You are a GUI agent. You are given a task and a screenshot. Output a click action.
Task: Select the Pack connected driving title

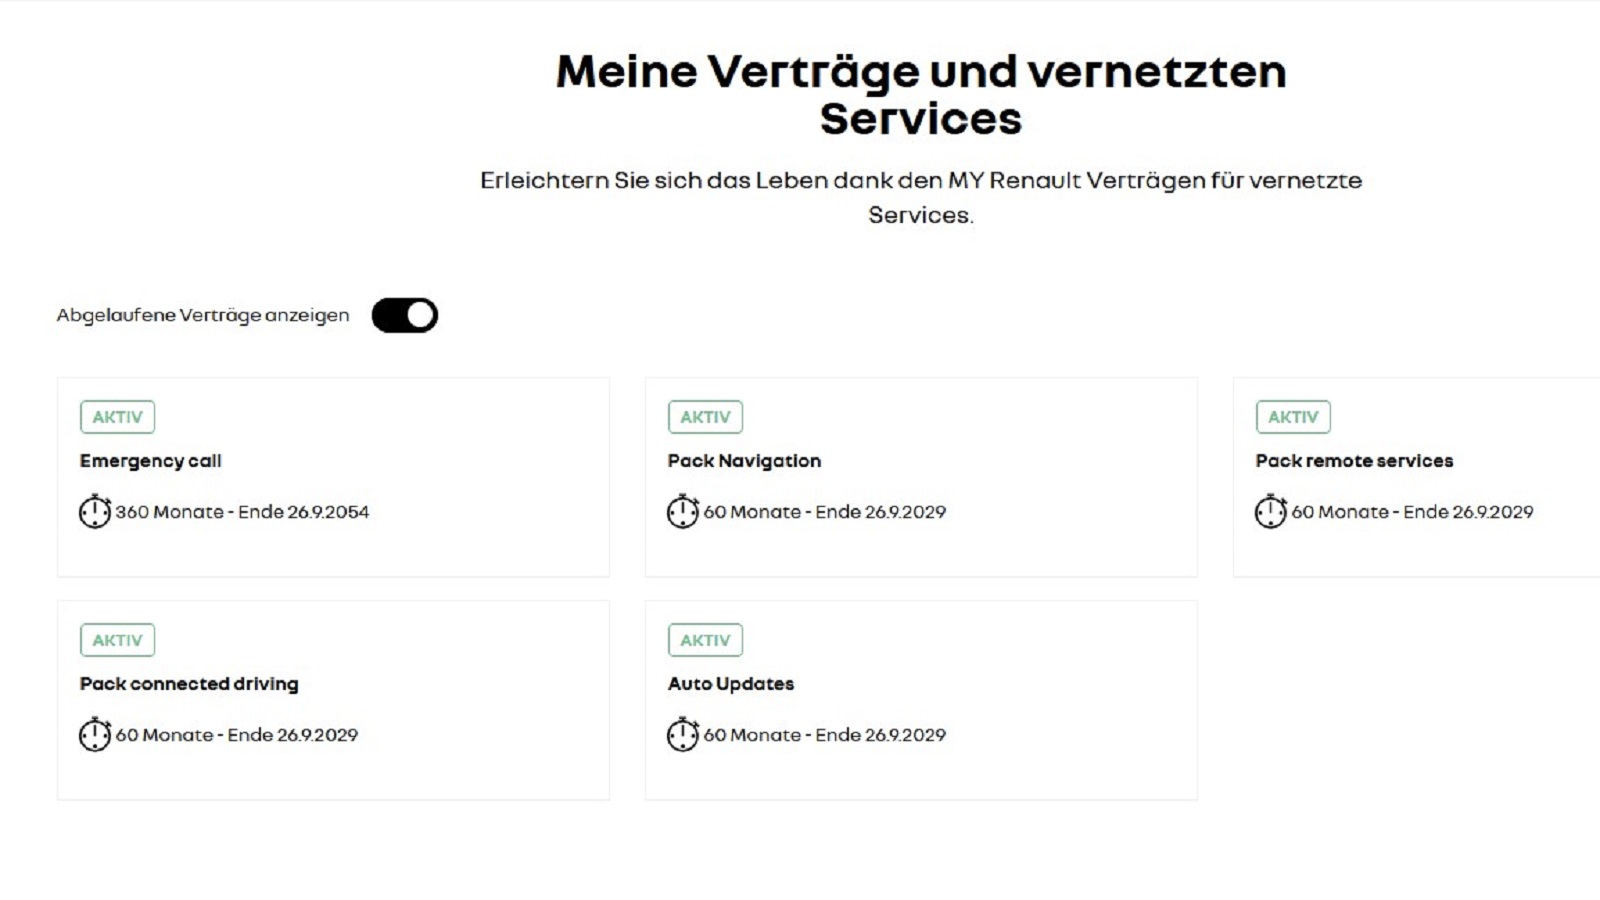pyautogui.click(x=190, y=684)
